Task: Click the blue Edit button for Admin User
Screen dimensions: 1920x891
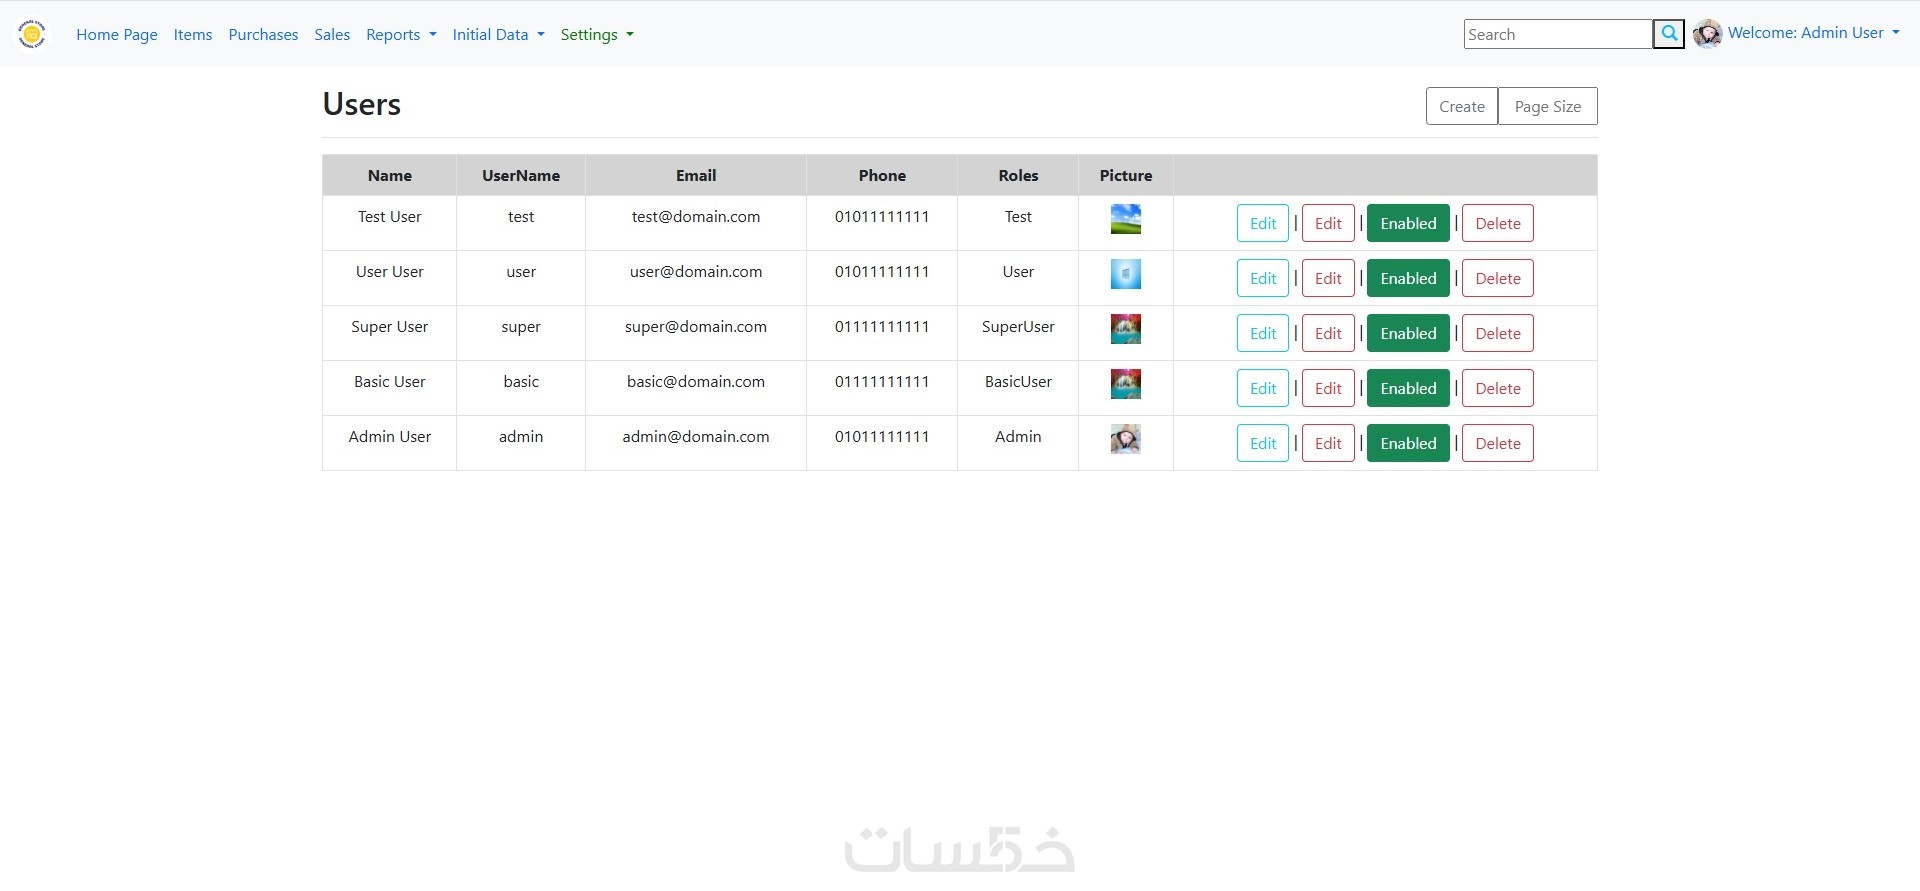Action: 1263,443
